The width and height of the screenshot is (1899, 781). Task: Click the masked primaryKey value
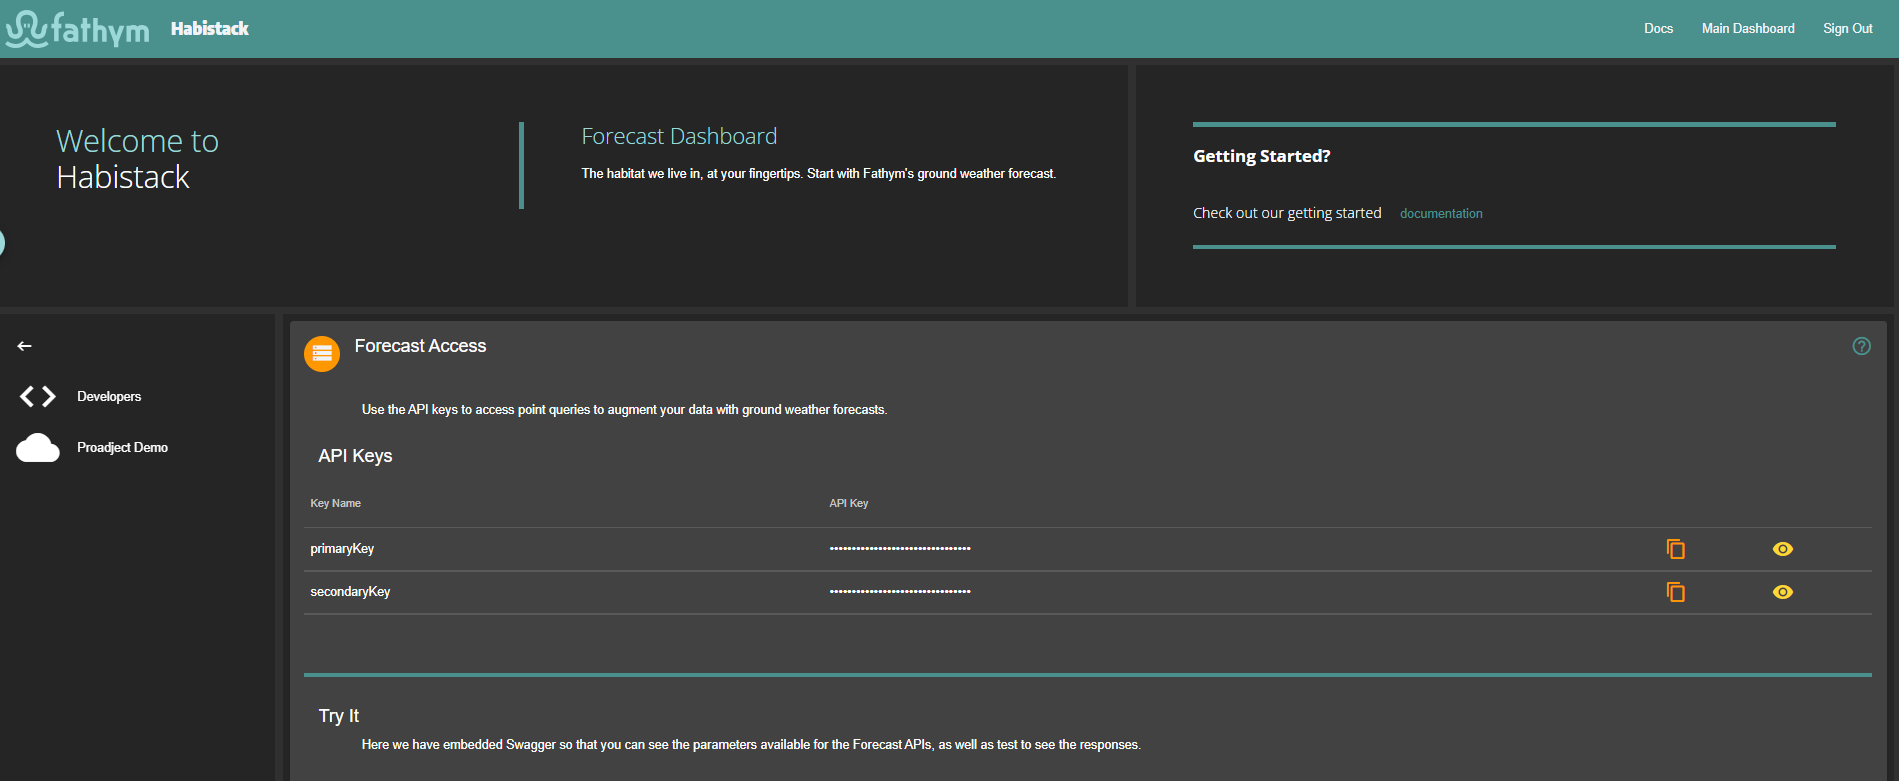point(900,549)
